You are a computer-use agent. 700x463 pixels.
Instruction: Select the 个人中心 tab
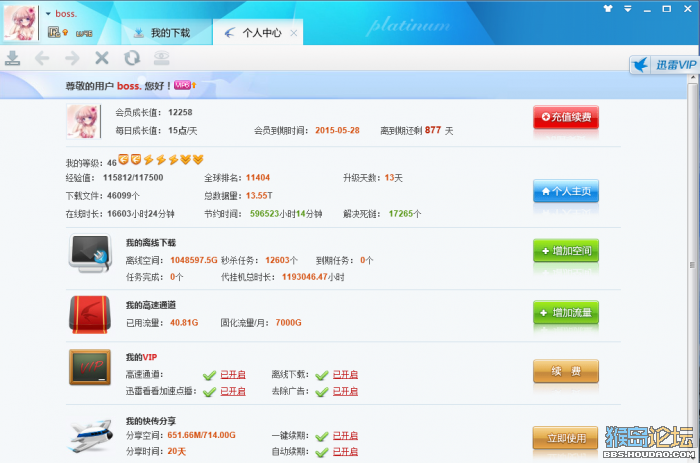click(x=258, y=33)
